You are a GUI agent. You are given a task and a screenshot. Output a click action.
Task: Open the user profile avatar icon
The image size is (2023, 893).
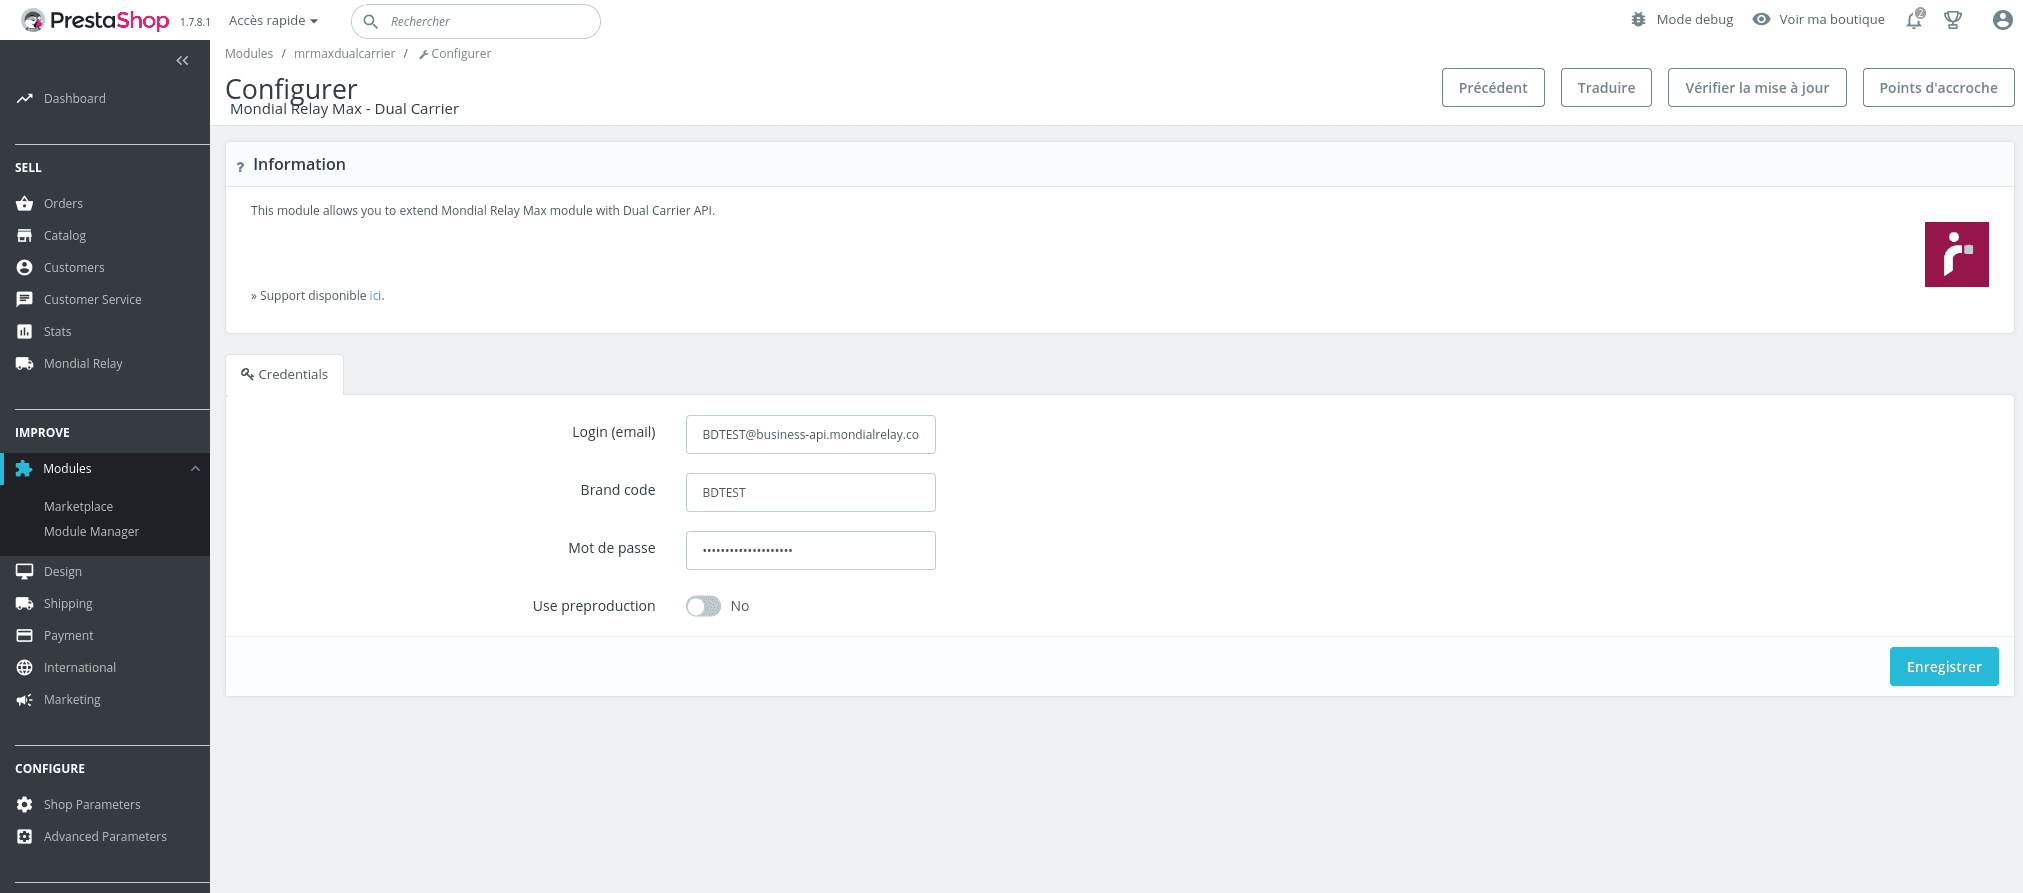tap(2002, 20)
